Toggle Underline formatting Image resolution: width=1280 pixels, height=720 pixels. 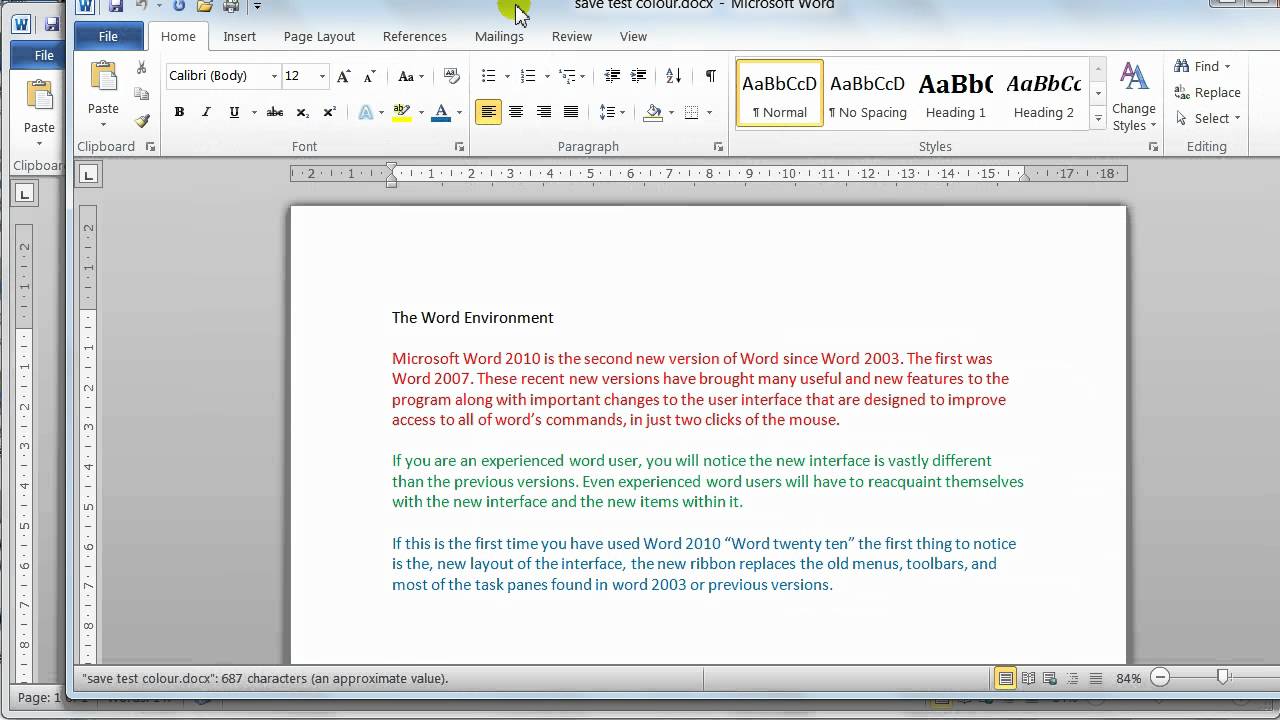coord(234,112)
